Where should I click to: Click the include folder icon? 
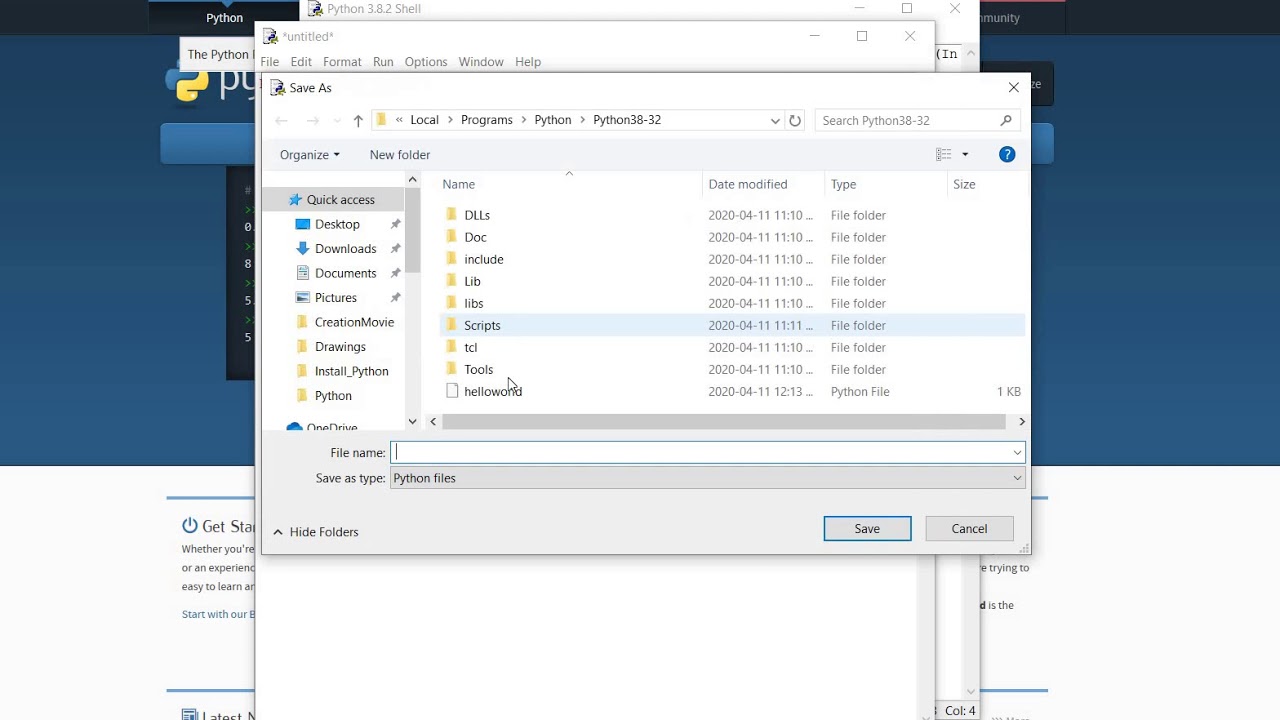click(451, 259)
